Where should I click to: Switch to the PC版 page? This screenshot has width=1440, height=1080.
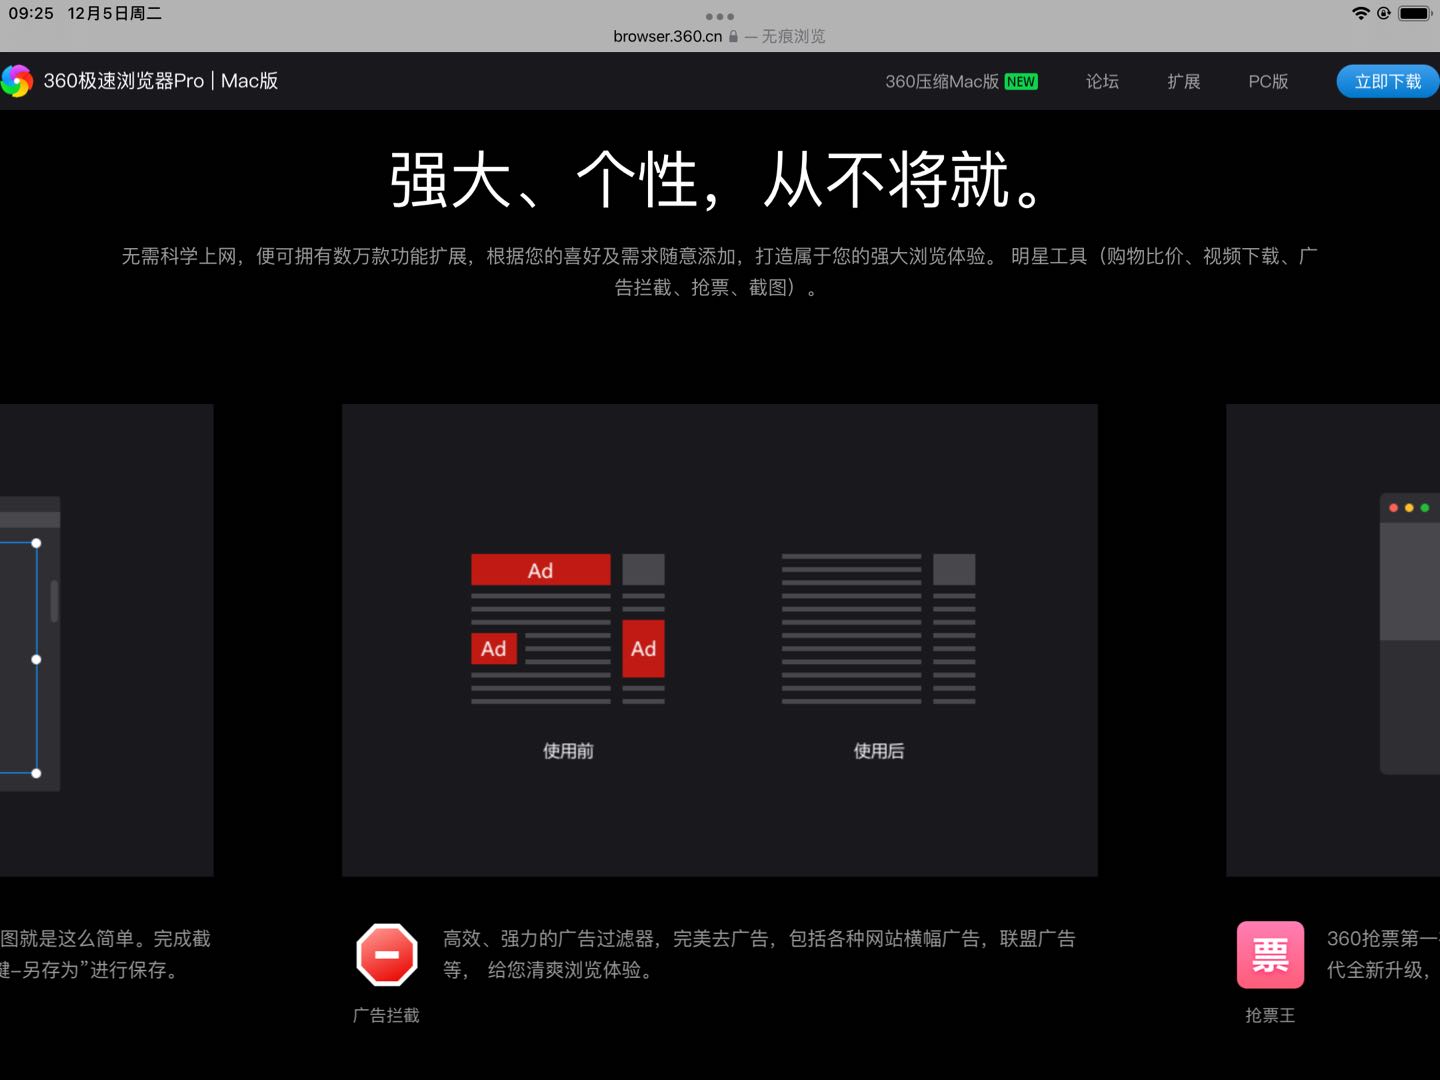tap(1267, 82)
